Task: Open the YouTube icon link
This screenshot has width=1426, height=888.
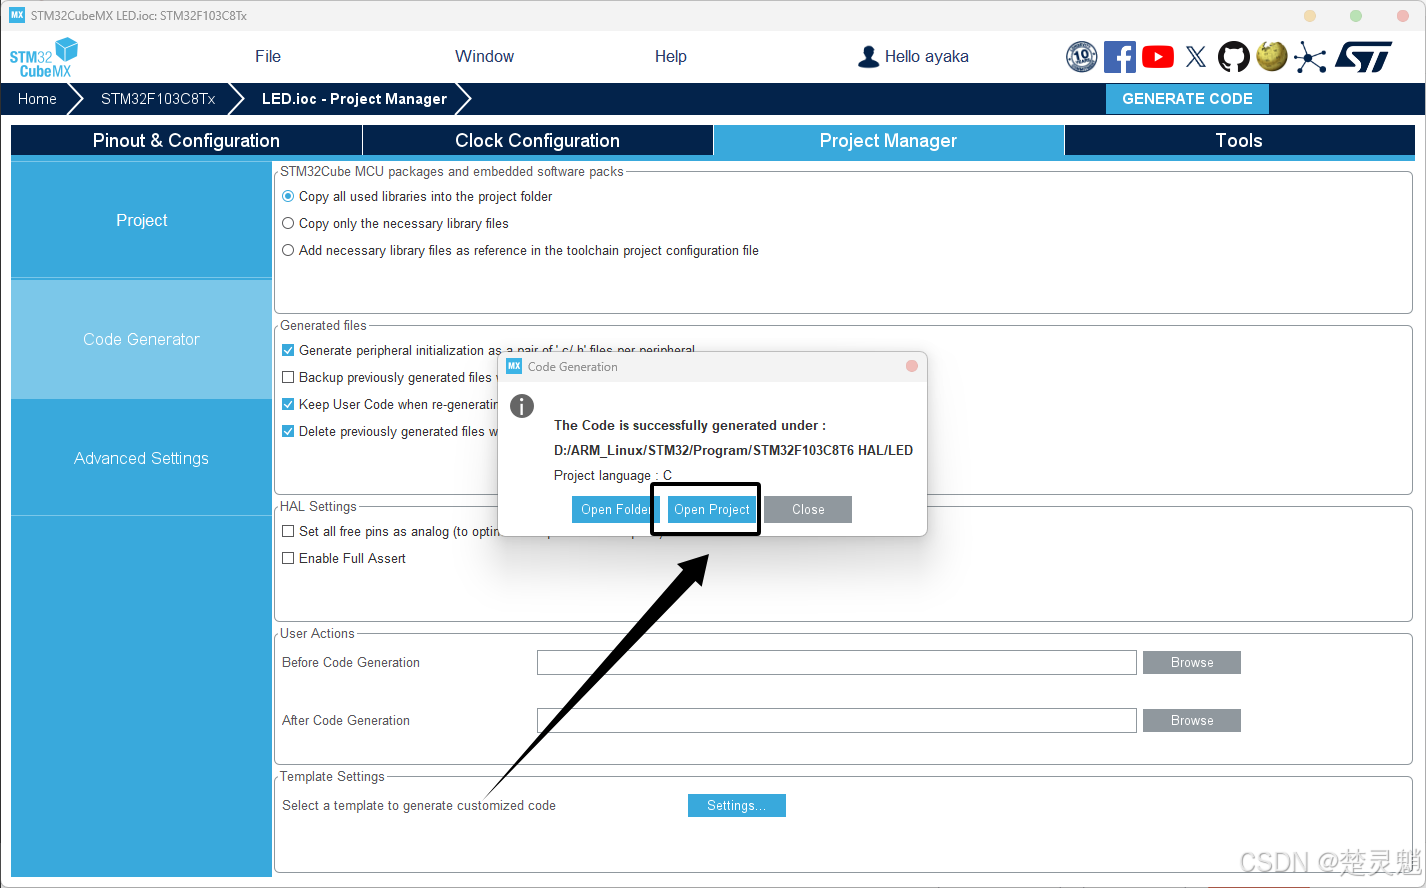Action: (x=1158, y=57)
